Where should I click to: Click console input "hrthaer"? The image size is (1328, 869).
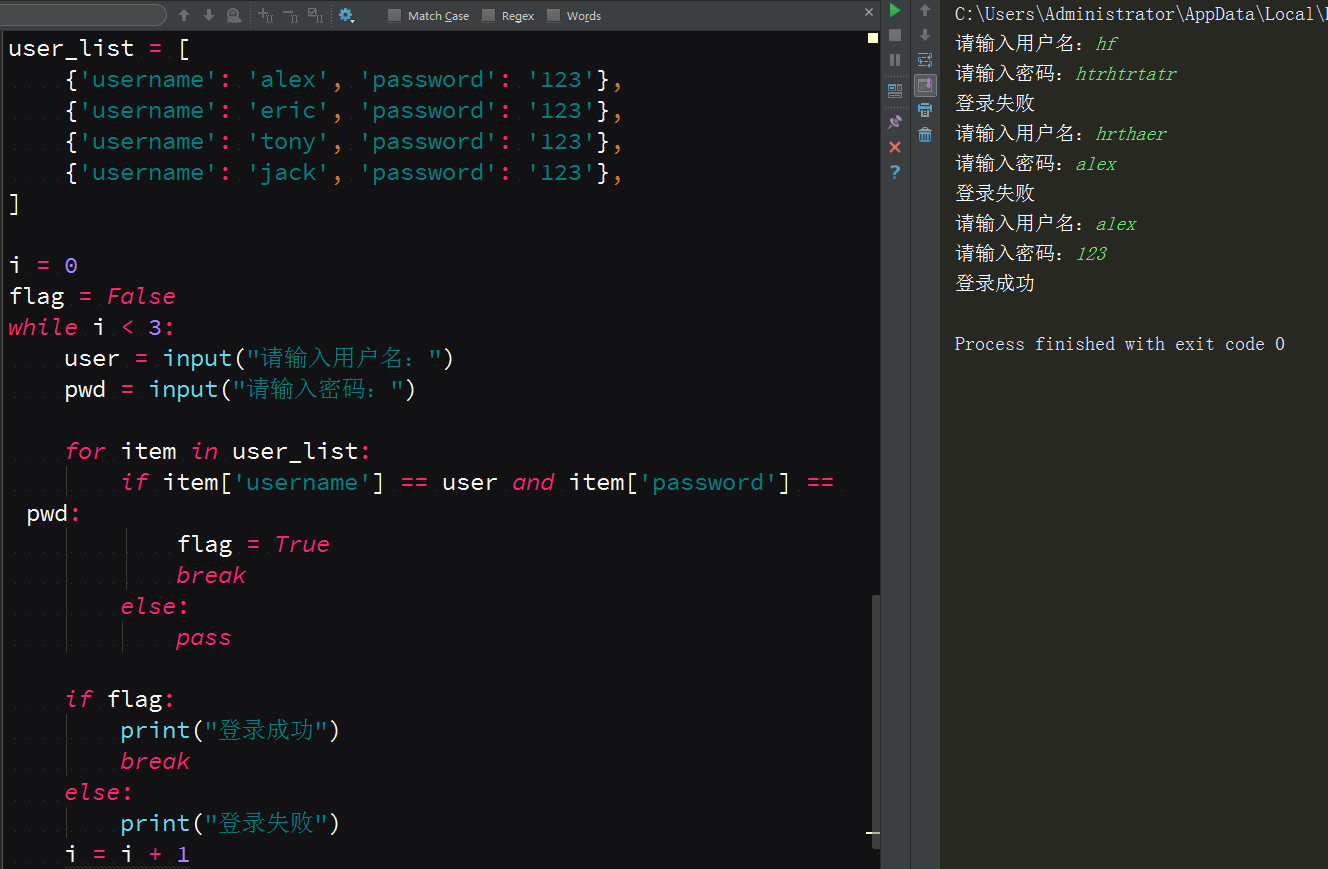pyautogui.click(x=1131, y=134)
